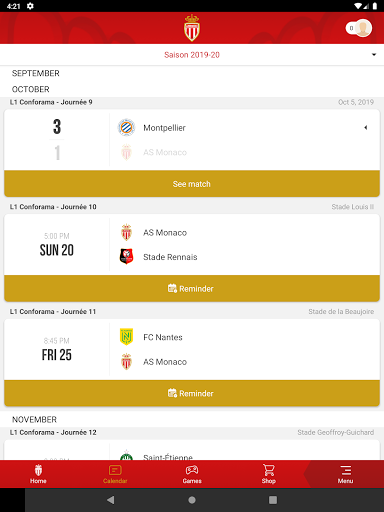
Task: Tap Android home circle button
Action: pyautogui.click(x=192, y=500)
